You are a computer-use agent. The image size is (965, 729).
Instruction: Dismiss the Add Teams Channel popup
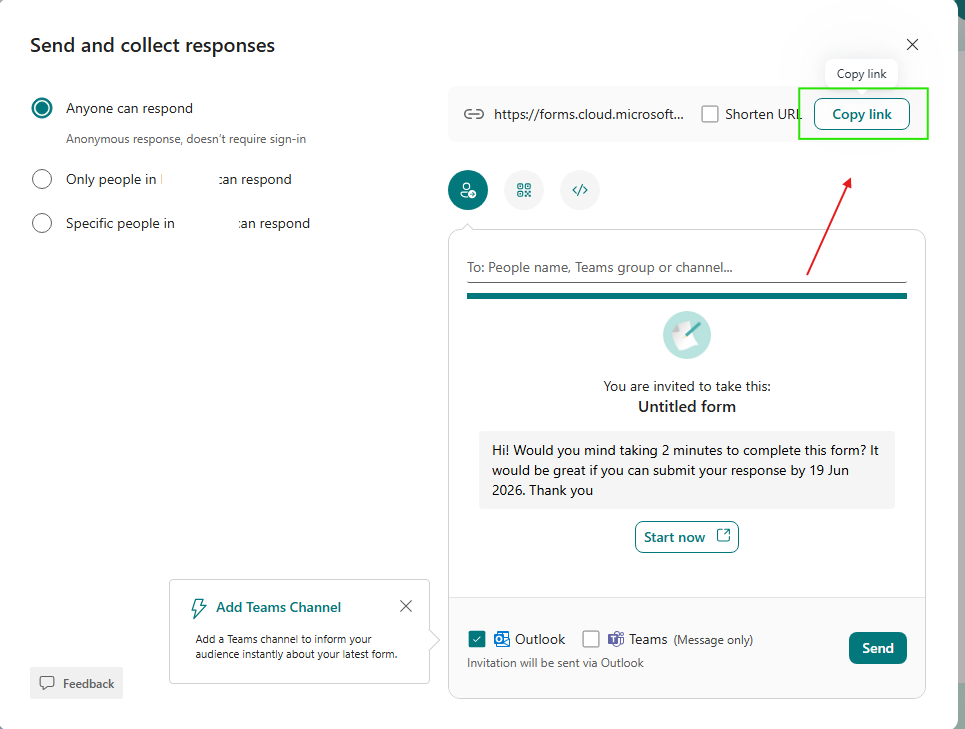click(406, 607)
